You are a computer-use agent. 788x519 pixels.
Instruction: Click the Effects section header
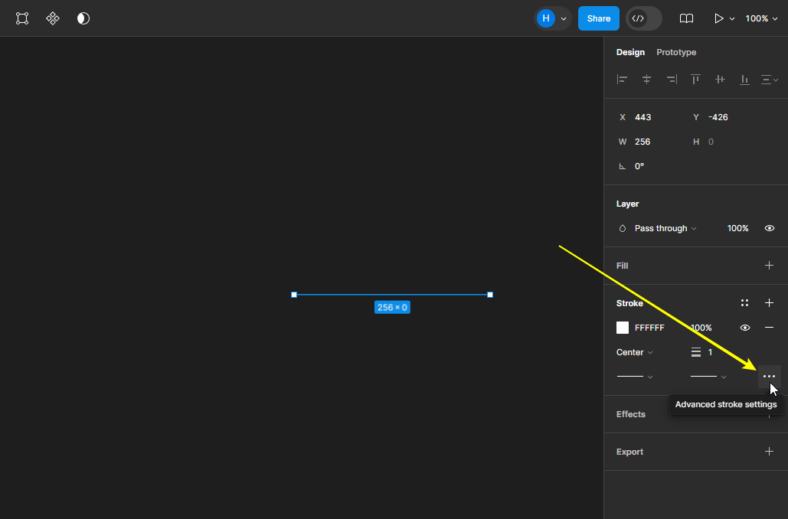[631, 414]
